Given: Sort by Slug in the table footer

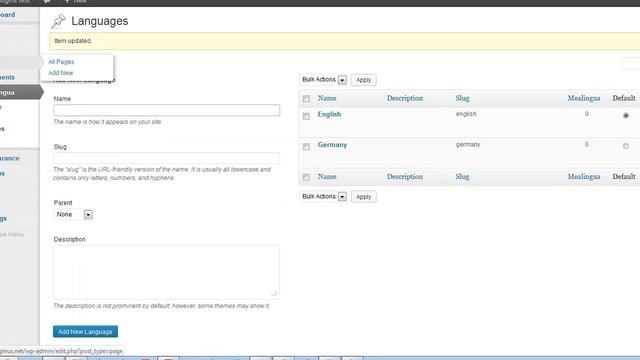Looking at the screenshot, I should point(462,177).
